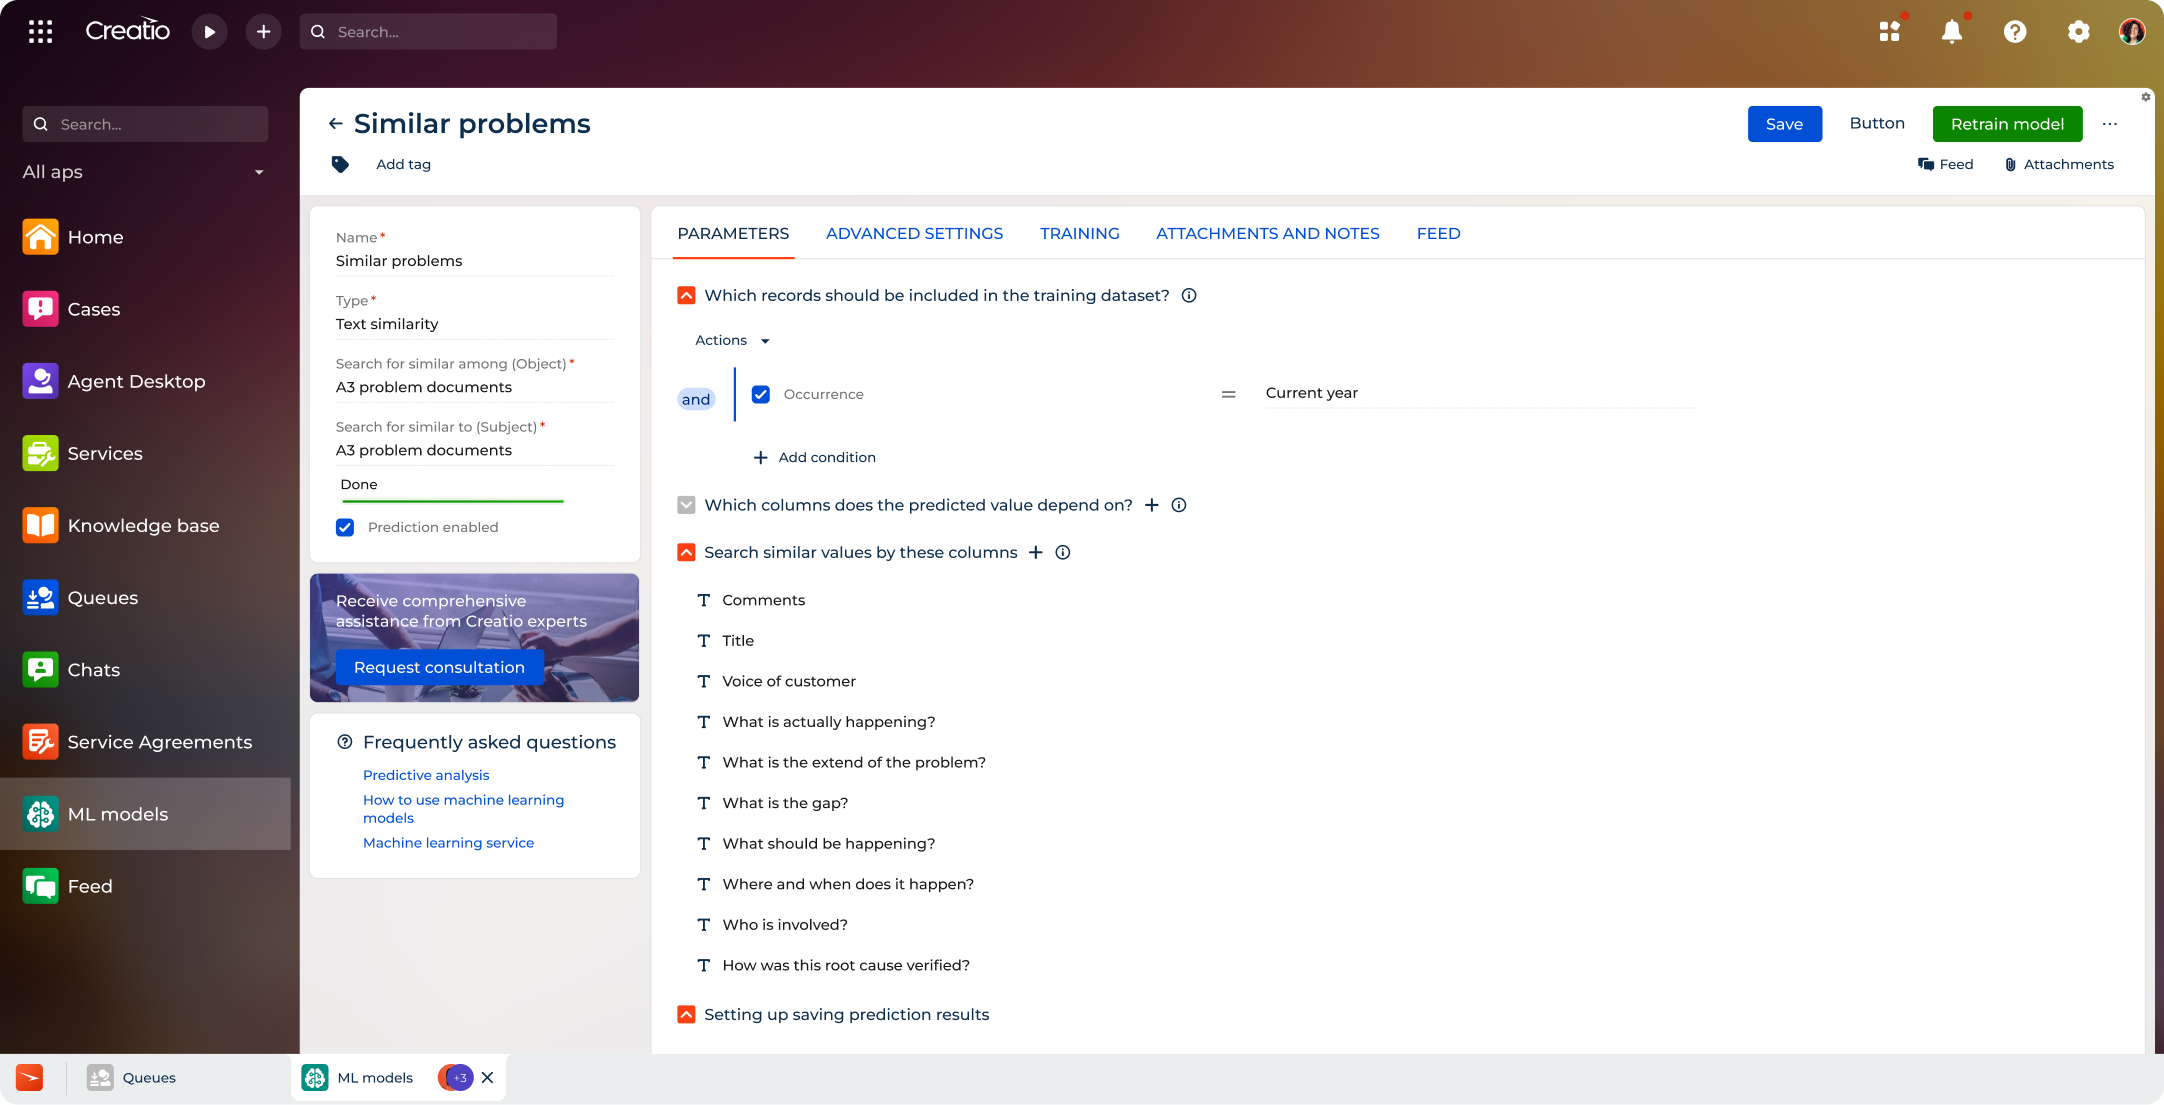Image resolution: width=2164 pixels, height=1105 pixels.
Task: Disable the Prediction enabled checkbox
Action: point(344,527)
